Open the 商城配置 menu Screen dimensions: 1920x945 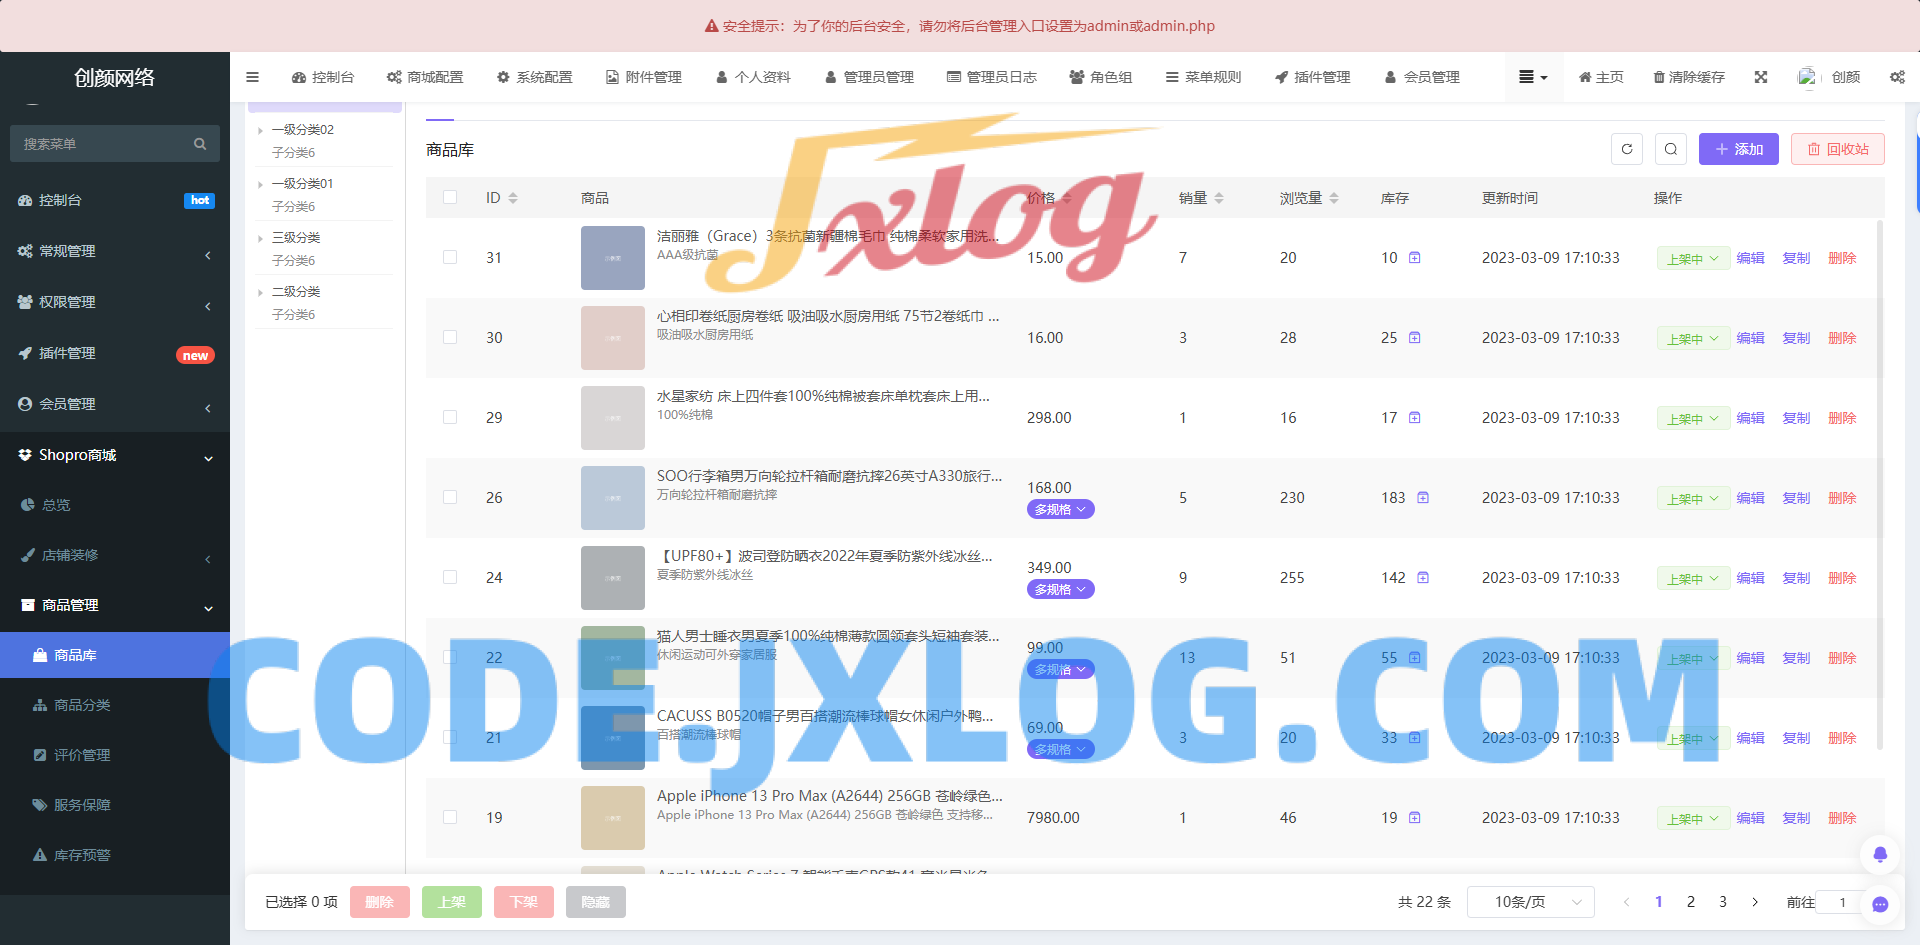[425, 77]
